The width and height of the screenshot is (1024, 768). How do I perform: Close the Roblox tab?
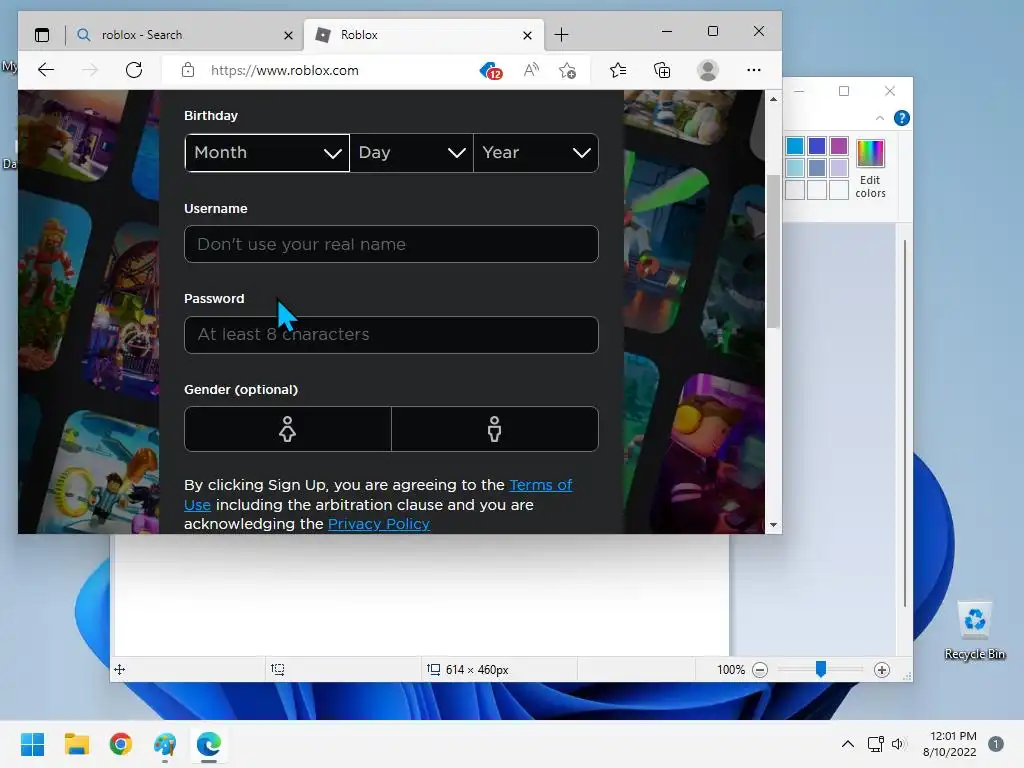tap(527, 35)
